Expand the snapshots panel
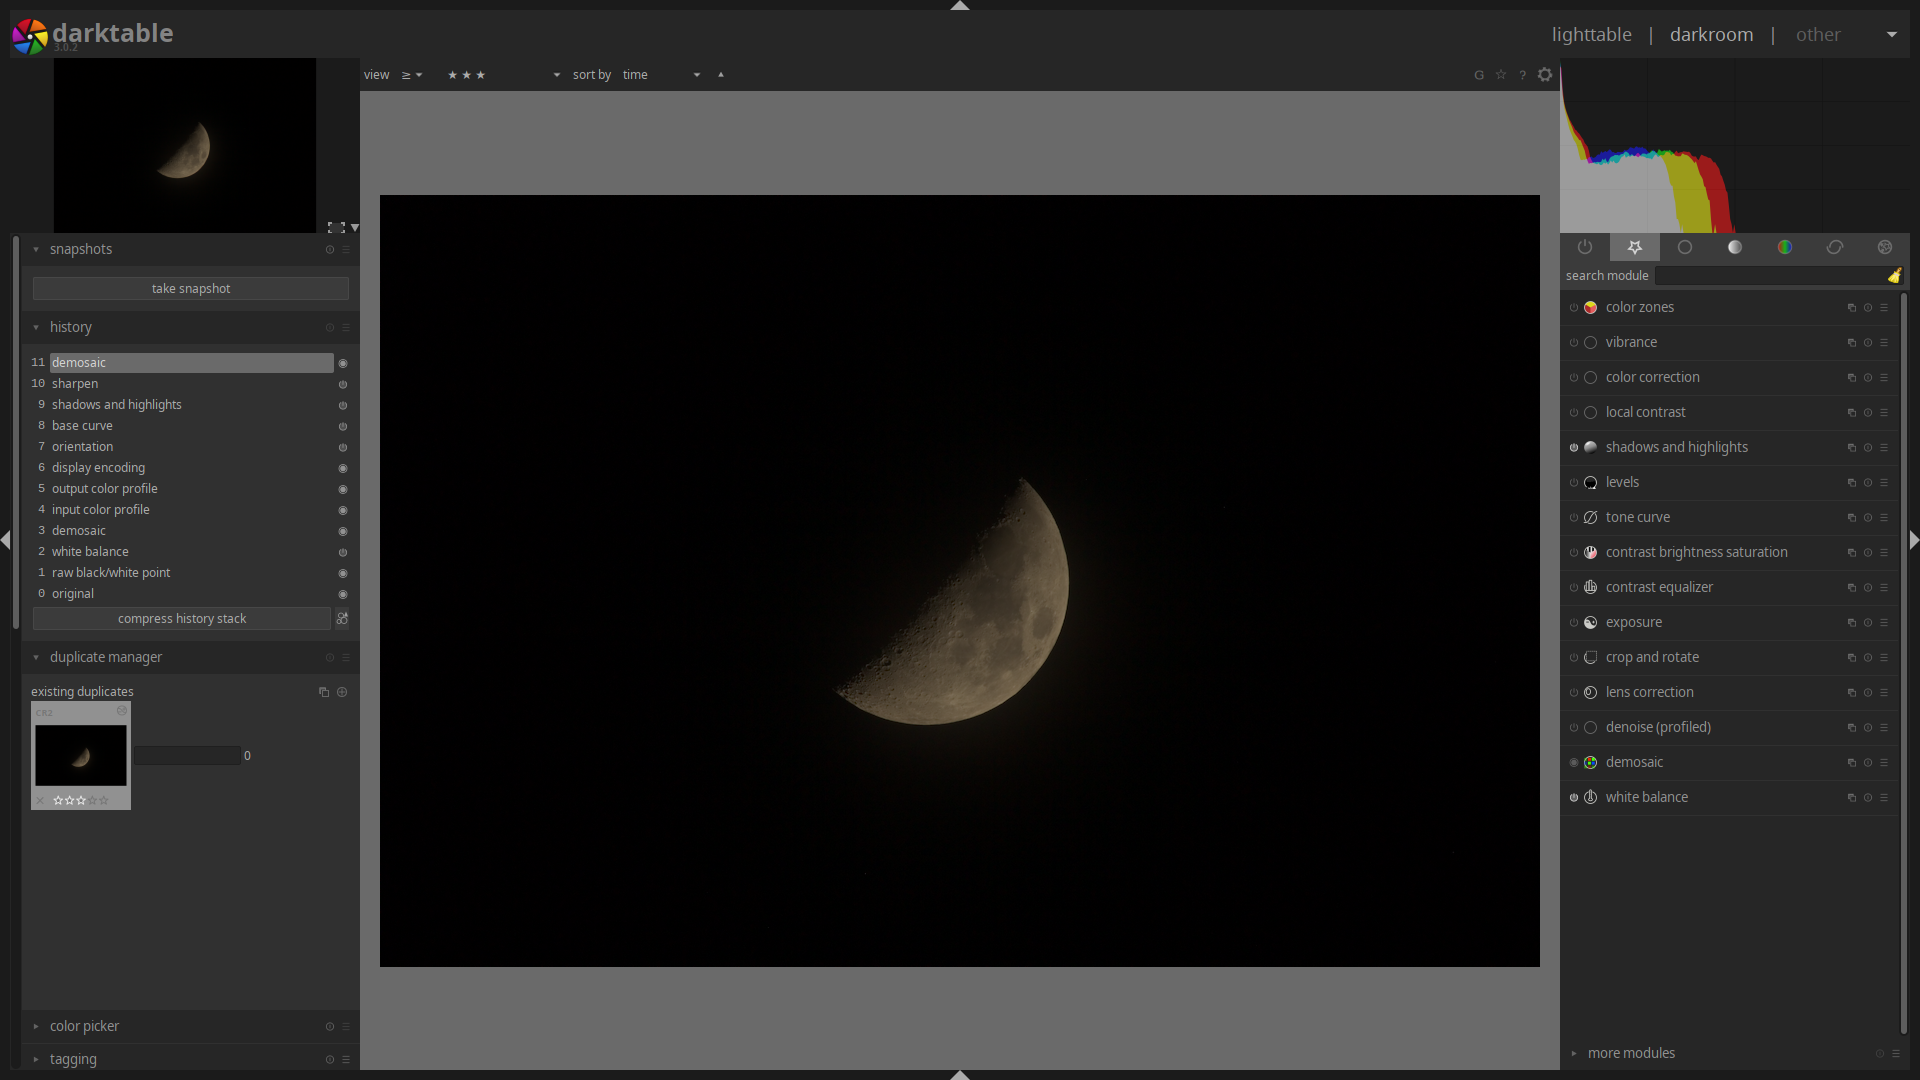Screen dimensions: 1920x1080 tap(80, 249)
